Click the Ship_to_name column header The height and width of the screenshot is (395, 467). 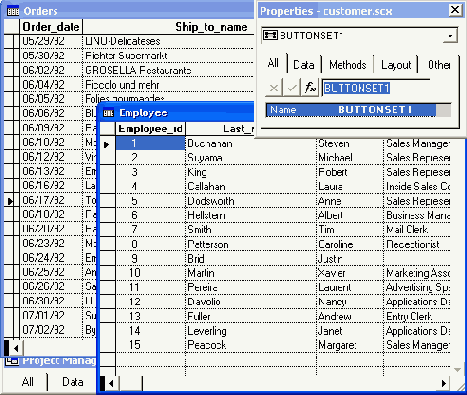click(x=168, y=27)
